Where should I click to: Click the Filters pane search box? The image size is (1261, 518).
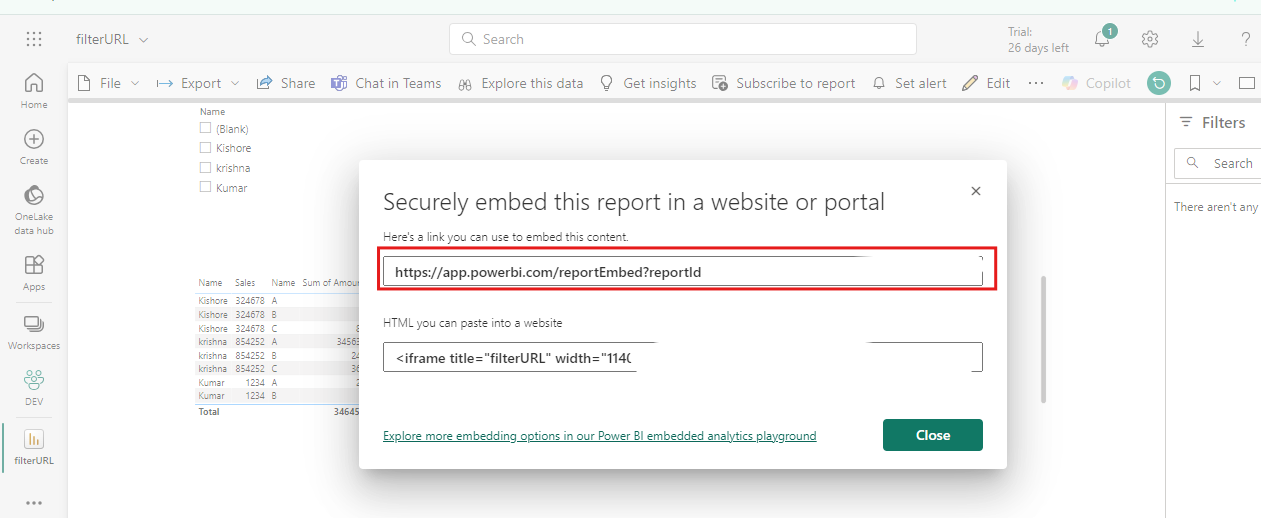1217,163
